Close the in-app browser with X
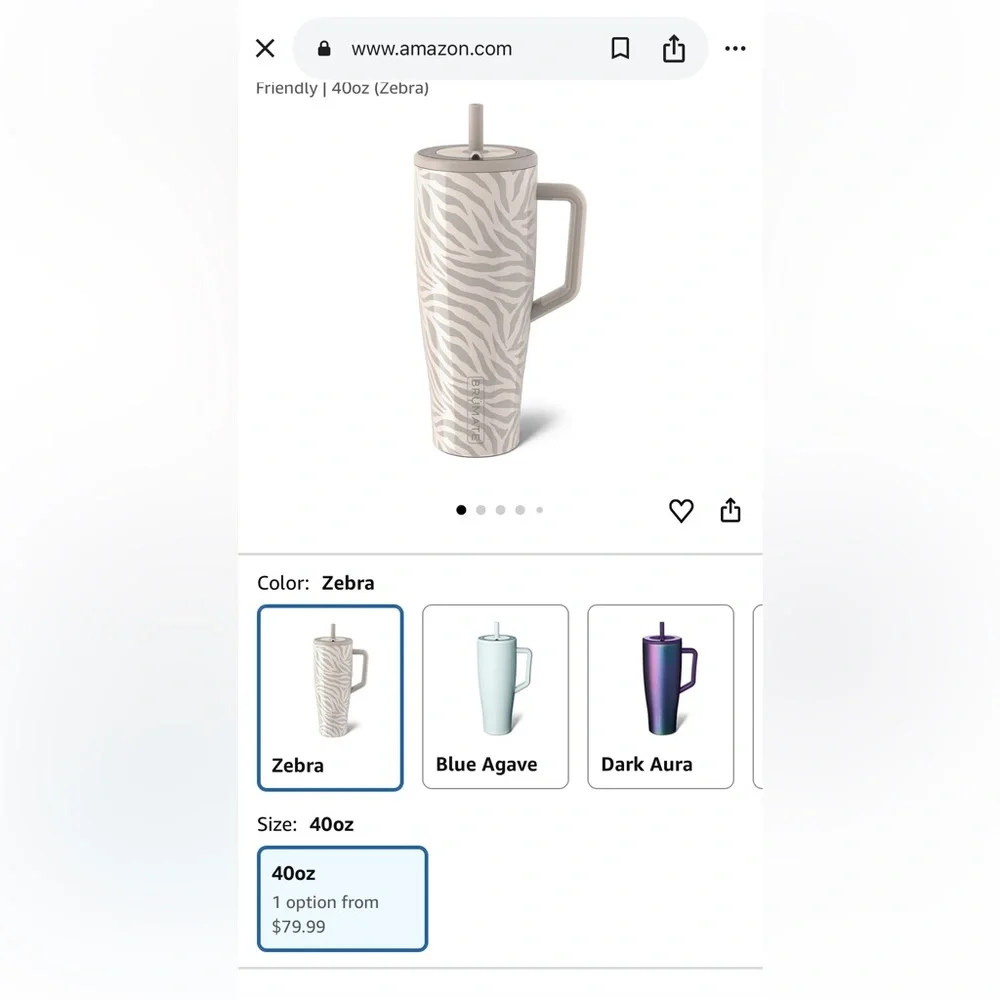 (265, 48)
